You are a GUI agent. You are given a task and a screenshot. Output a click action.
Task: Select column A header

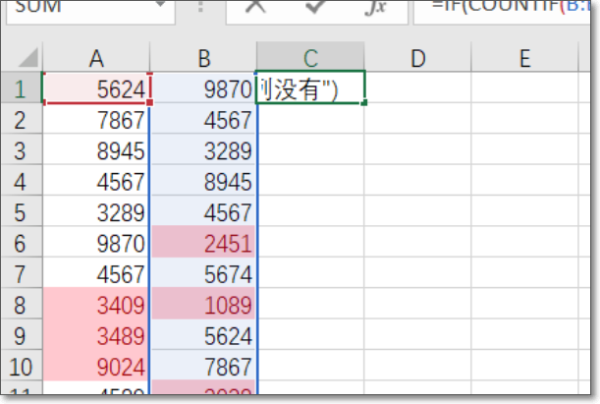tap(97, 57)
